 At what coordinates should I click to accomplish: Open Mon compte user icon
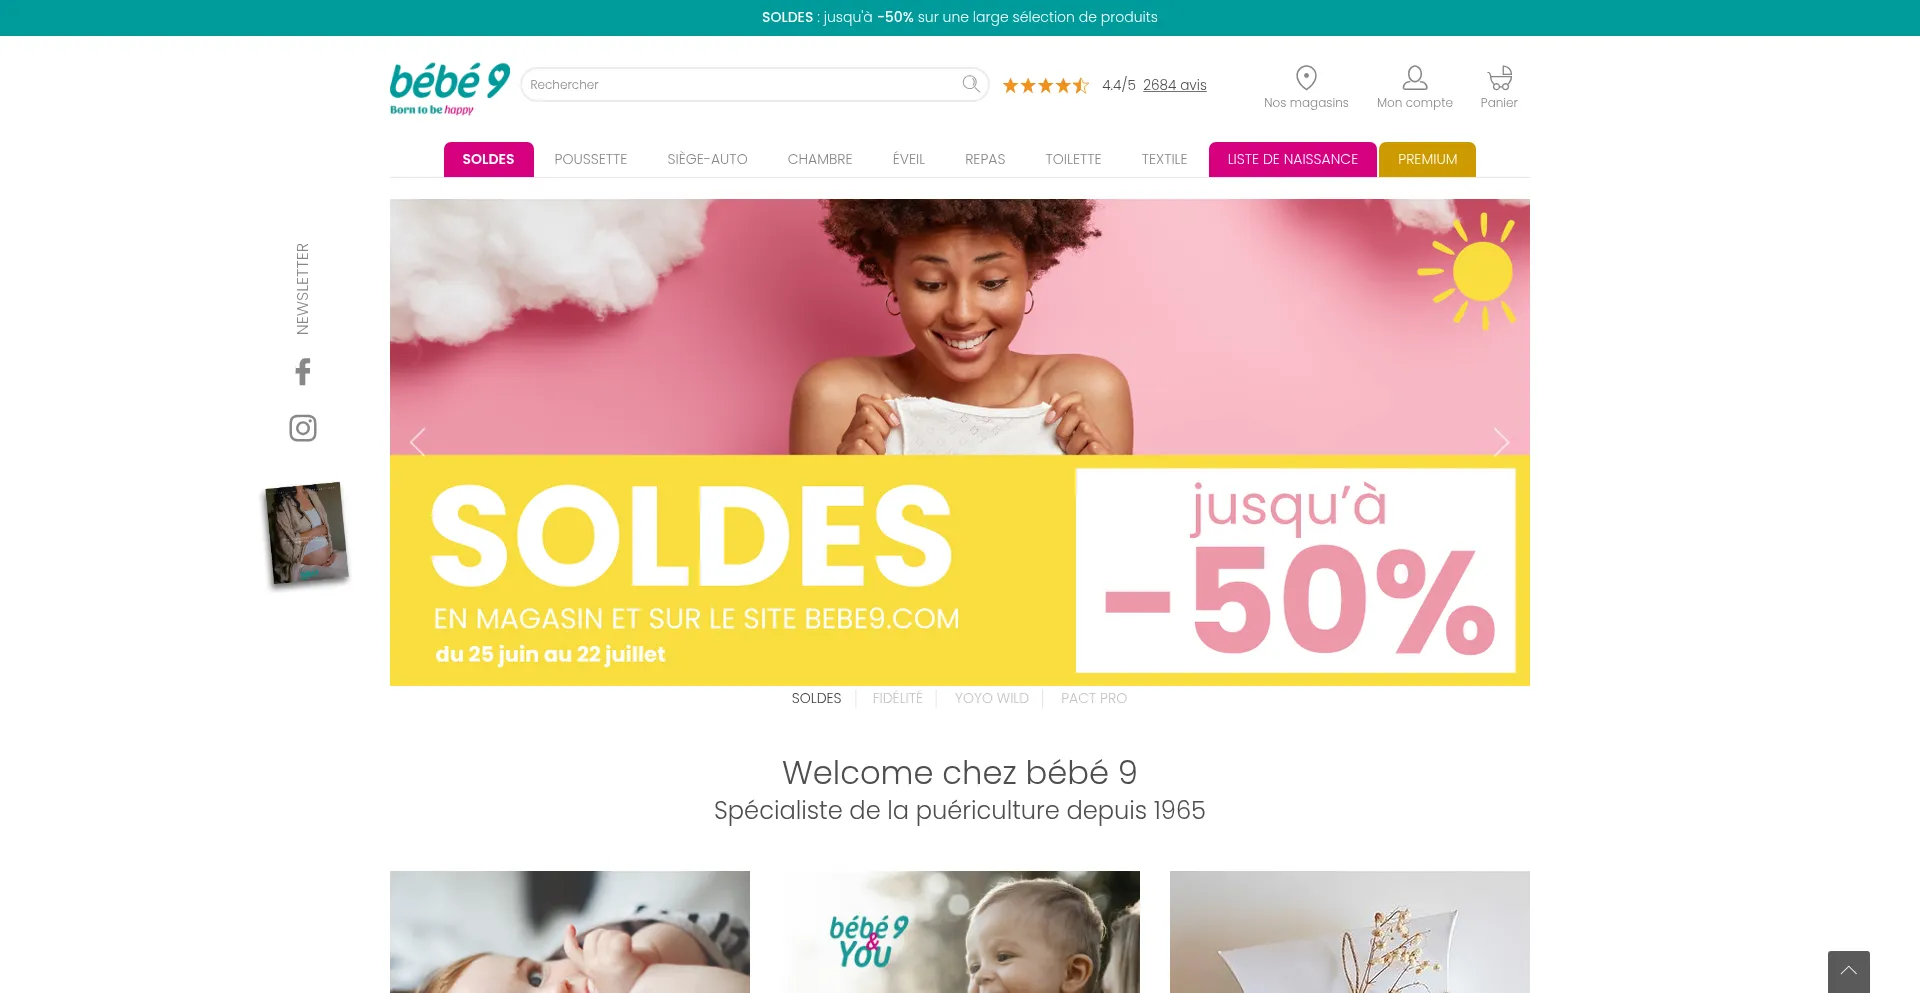coord(1415,78)
